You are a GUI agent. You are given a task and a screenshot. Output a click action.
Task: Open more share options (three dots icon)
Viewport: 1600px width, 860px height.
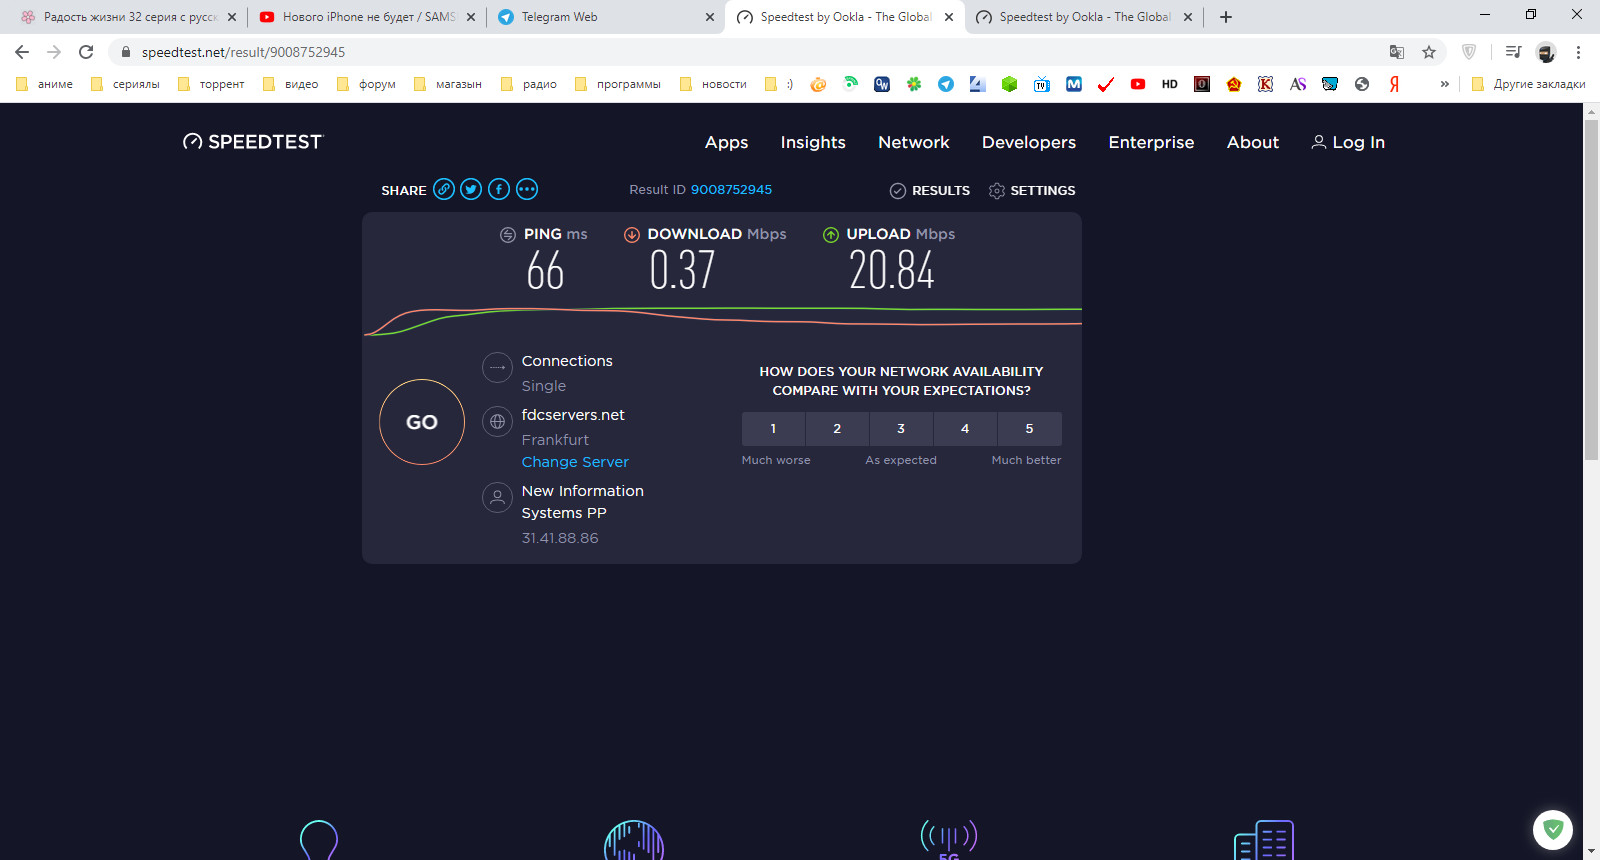527,189
